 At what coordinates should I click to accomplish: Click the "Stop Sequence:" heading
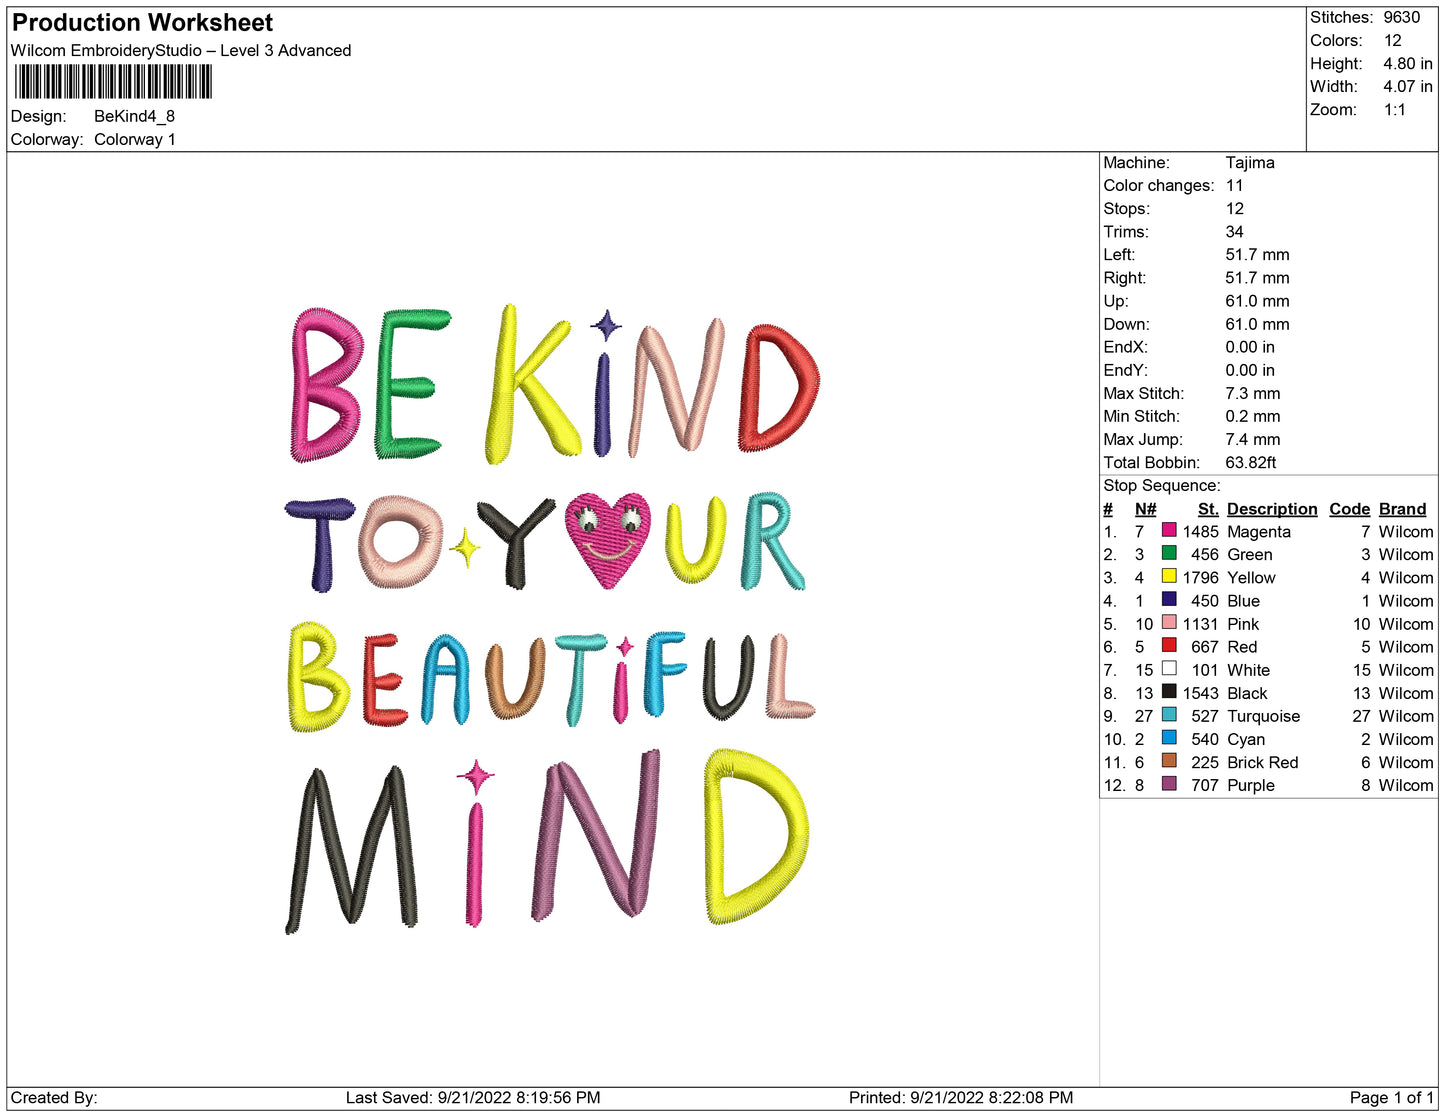tap(1162, 486)
